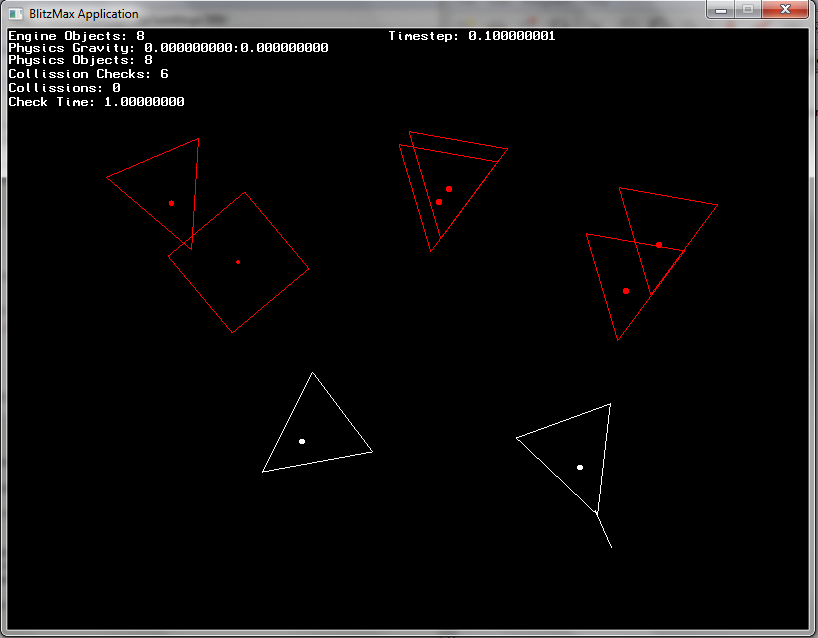
Task: Click the "Engine Objects: 8" readout
Action: coord(76,36)
